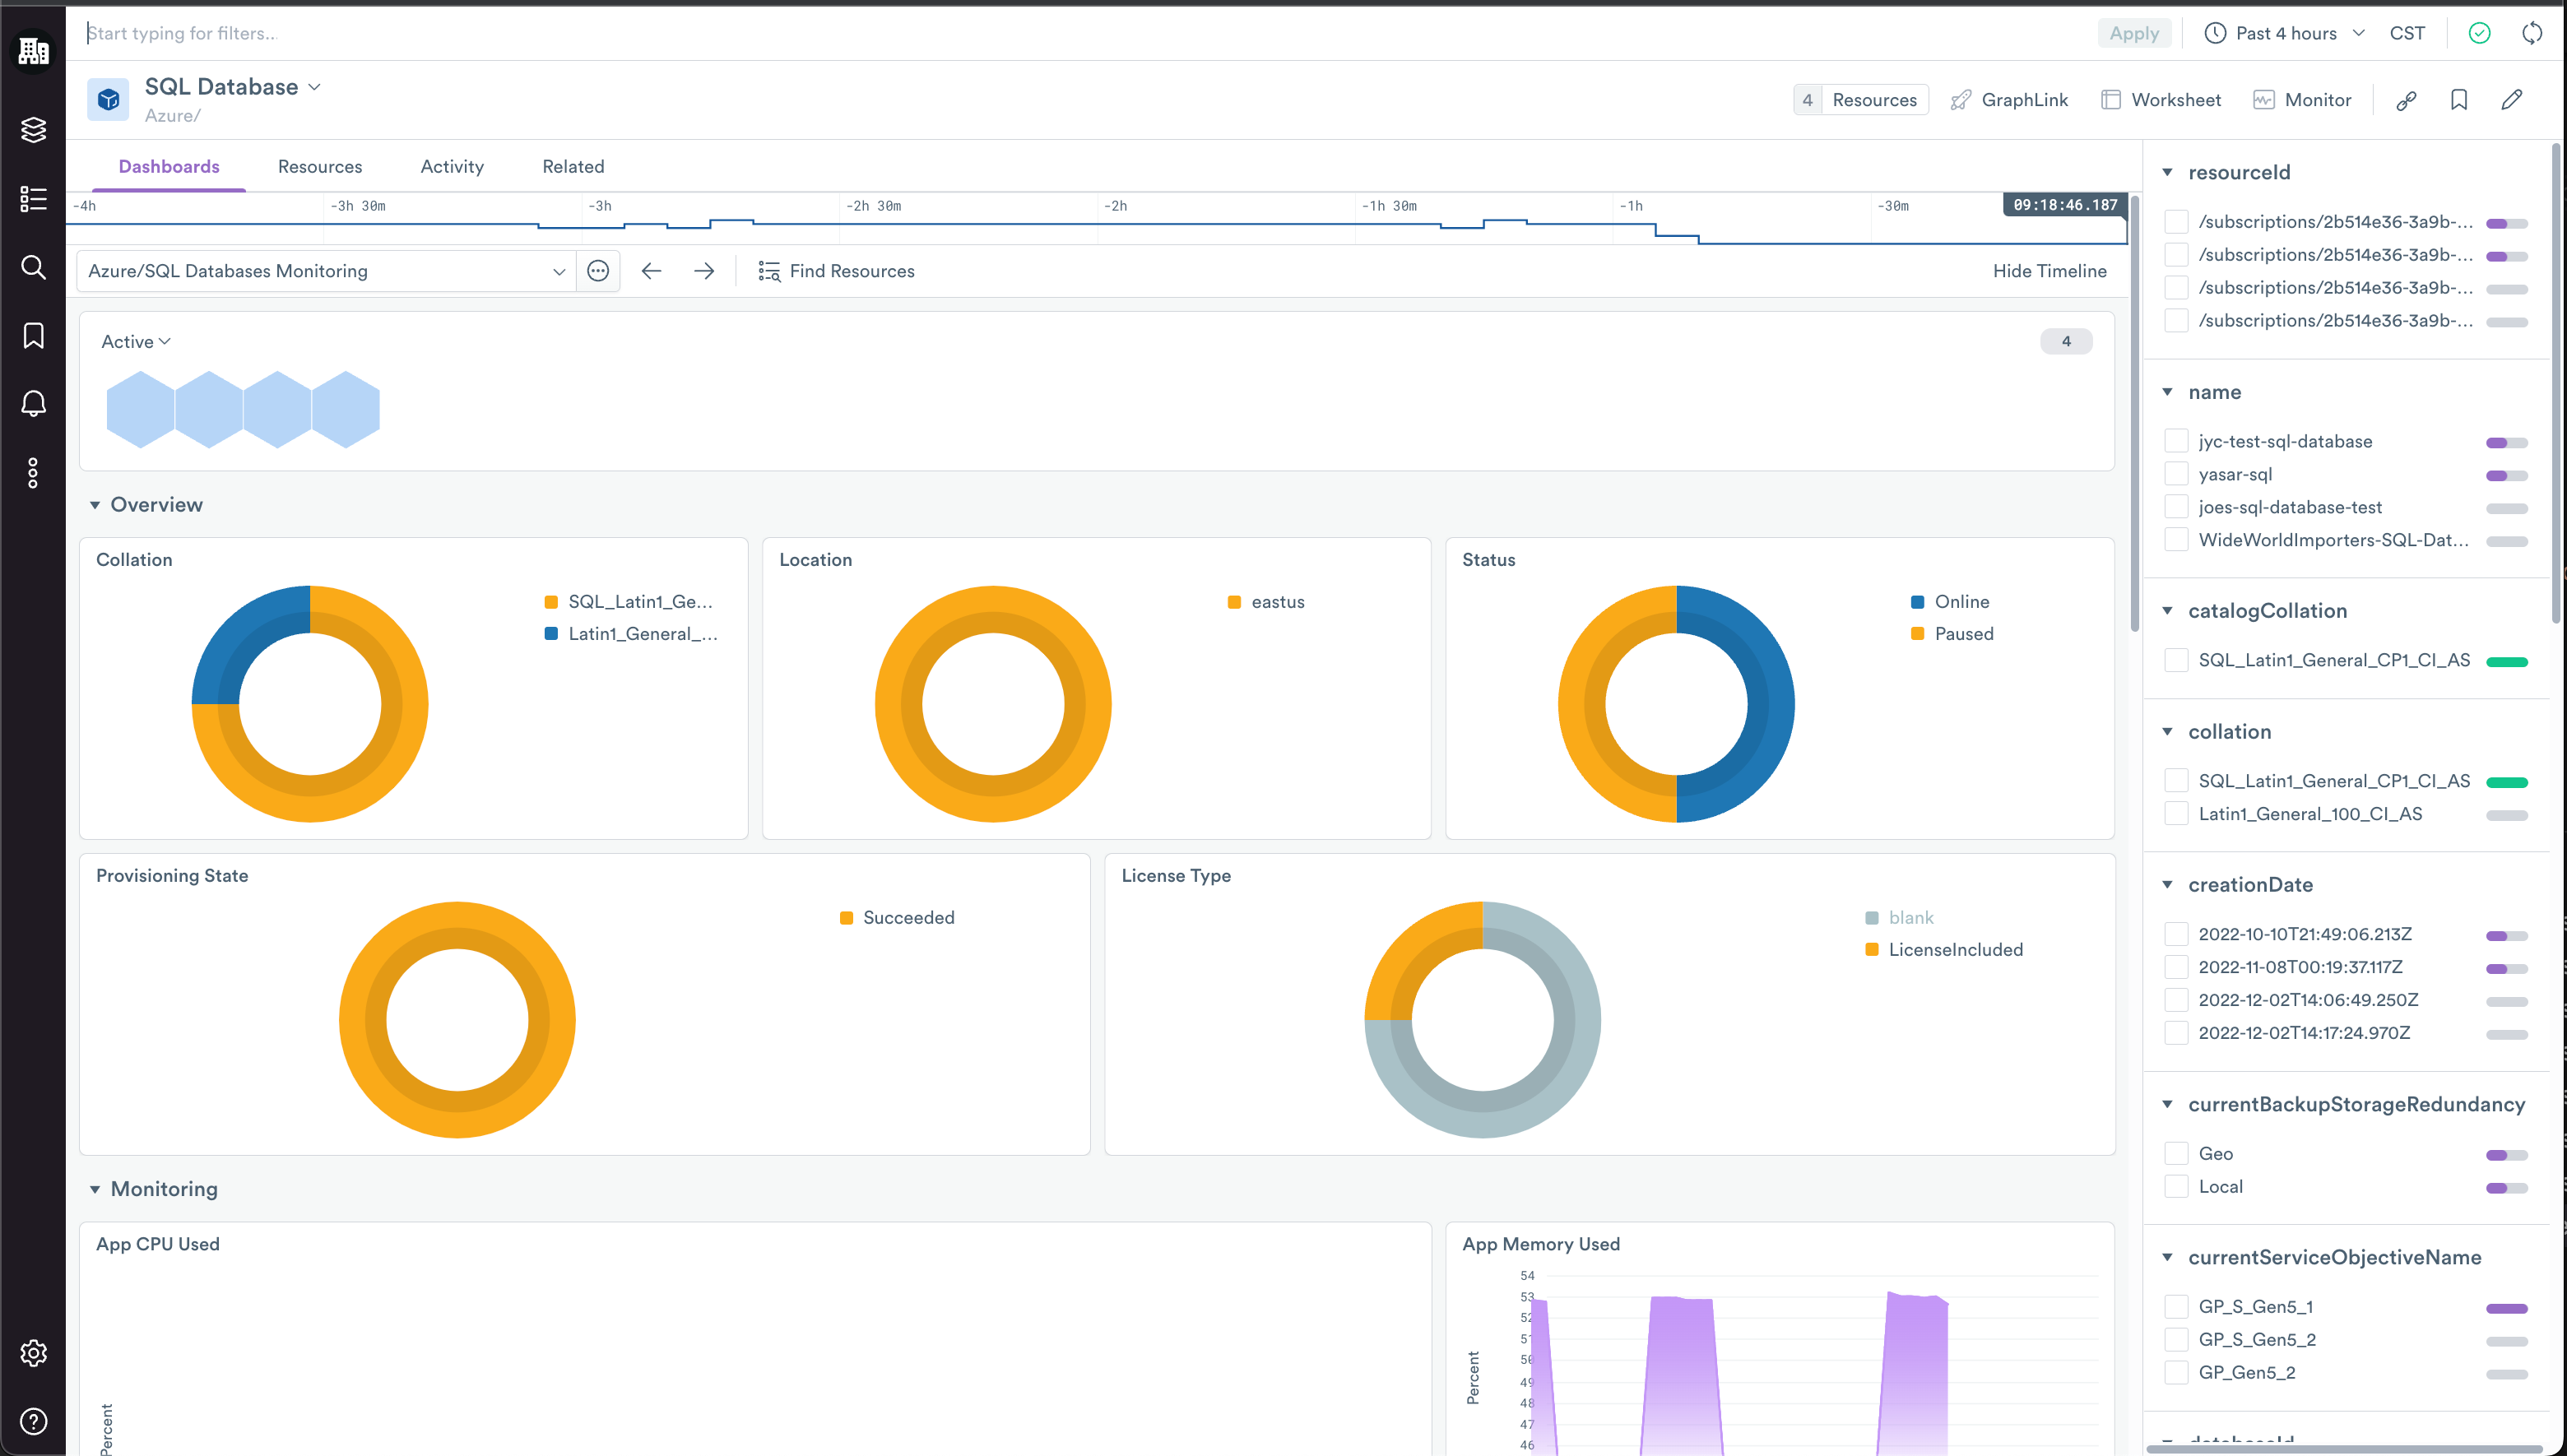Open the Related tab

pos(573,167)
